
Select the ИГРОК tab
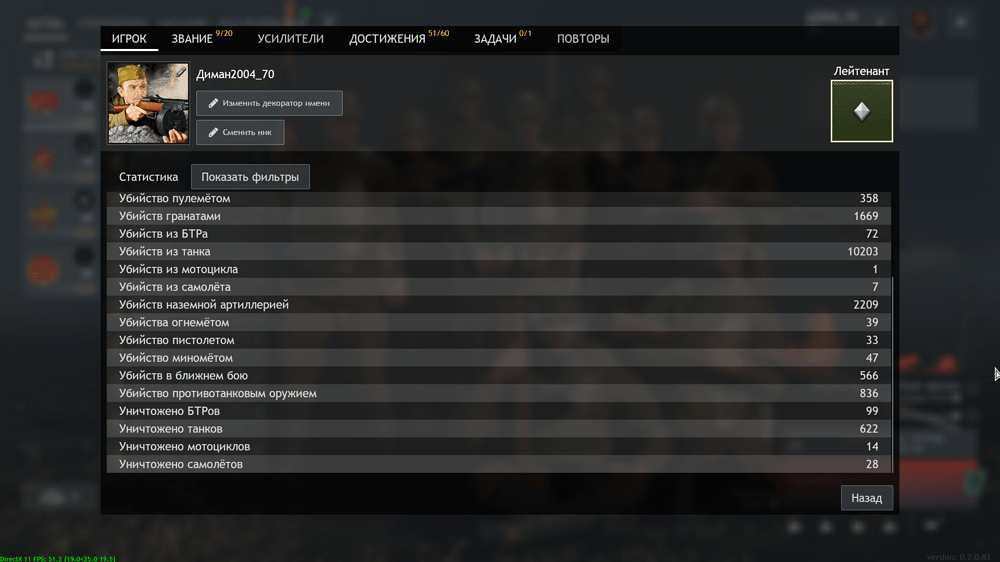[129, 38]
